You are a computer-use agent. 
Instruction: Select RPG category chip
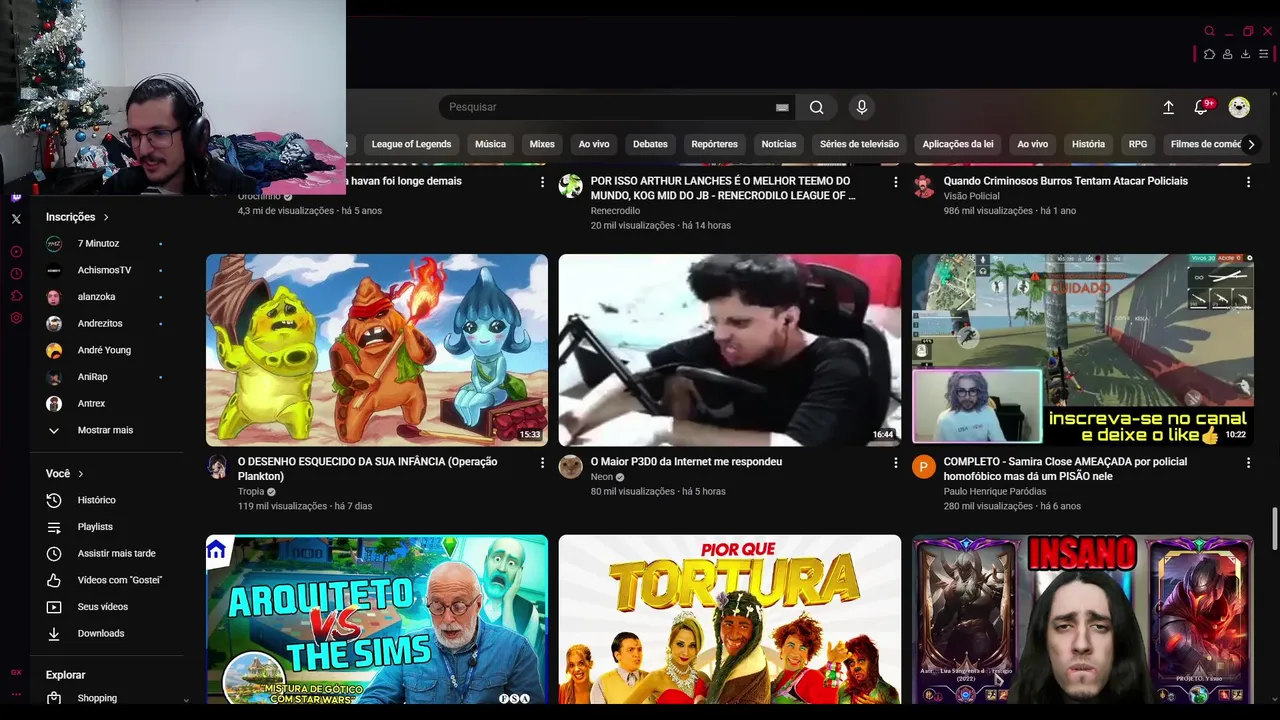(1138, 144)
